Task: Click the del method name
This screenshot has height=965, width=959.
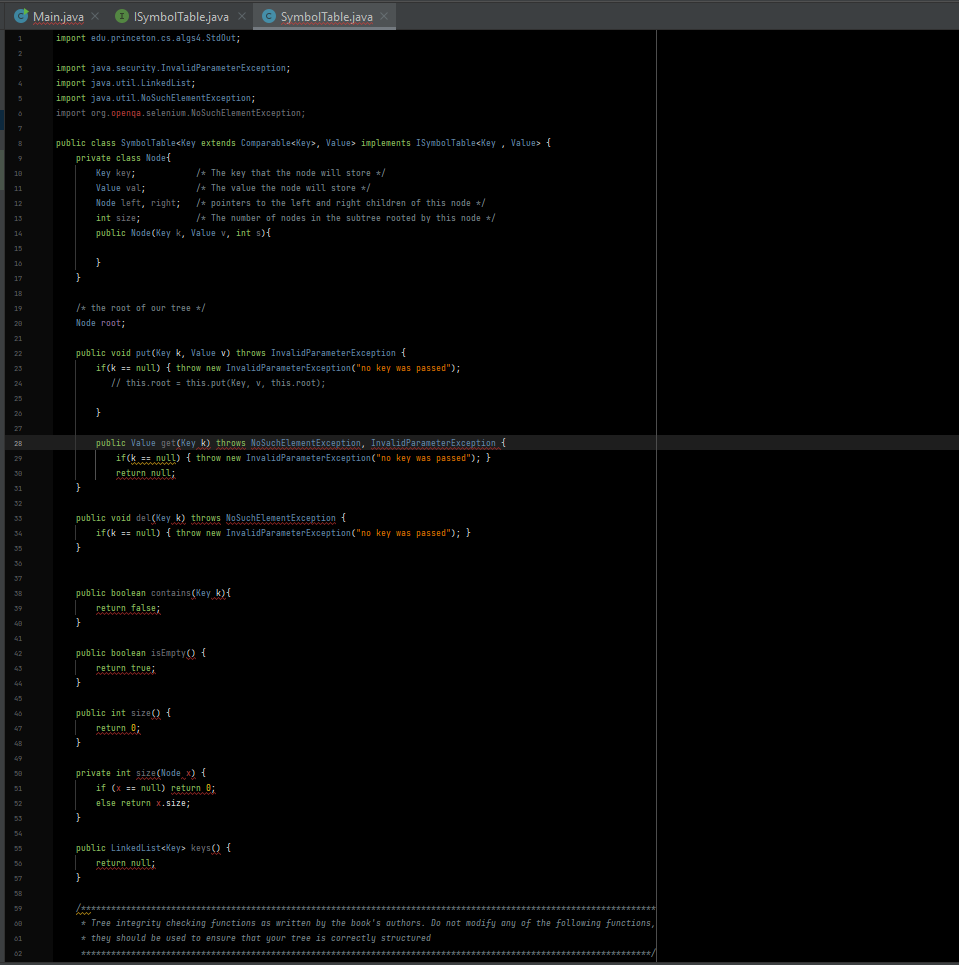Action: [x=143, y=518]
